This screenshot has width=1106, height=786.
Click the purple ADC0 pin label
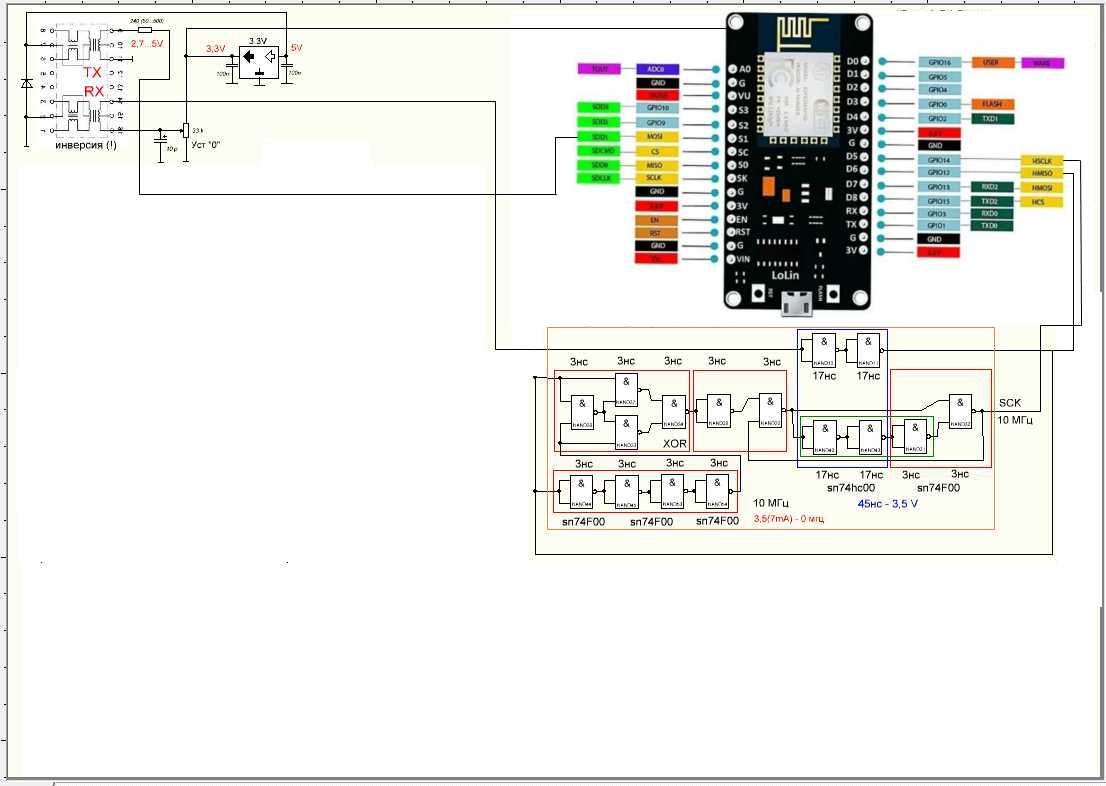[657, 69]
